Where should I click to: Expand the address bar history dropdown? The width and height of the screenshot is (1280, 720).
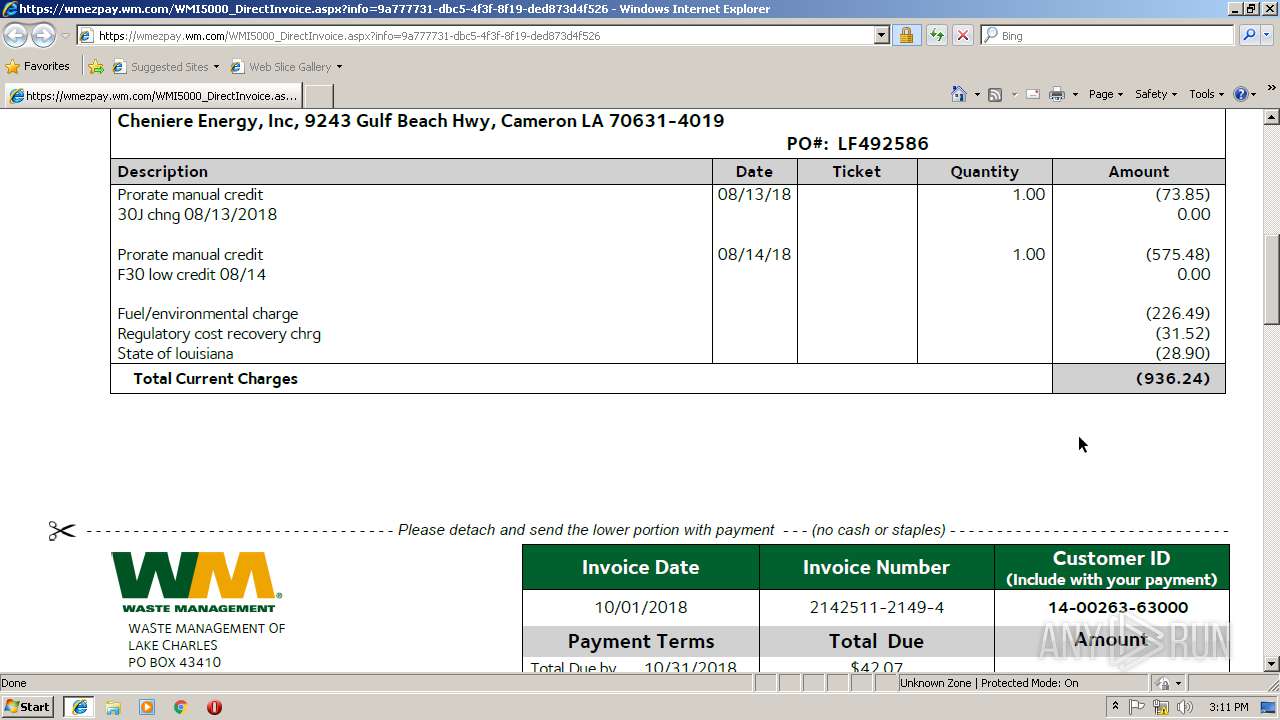tap(881, 35)
